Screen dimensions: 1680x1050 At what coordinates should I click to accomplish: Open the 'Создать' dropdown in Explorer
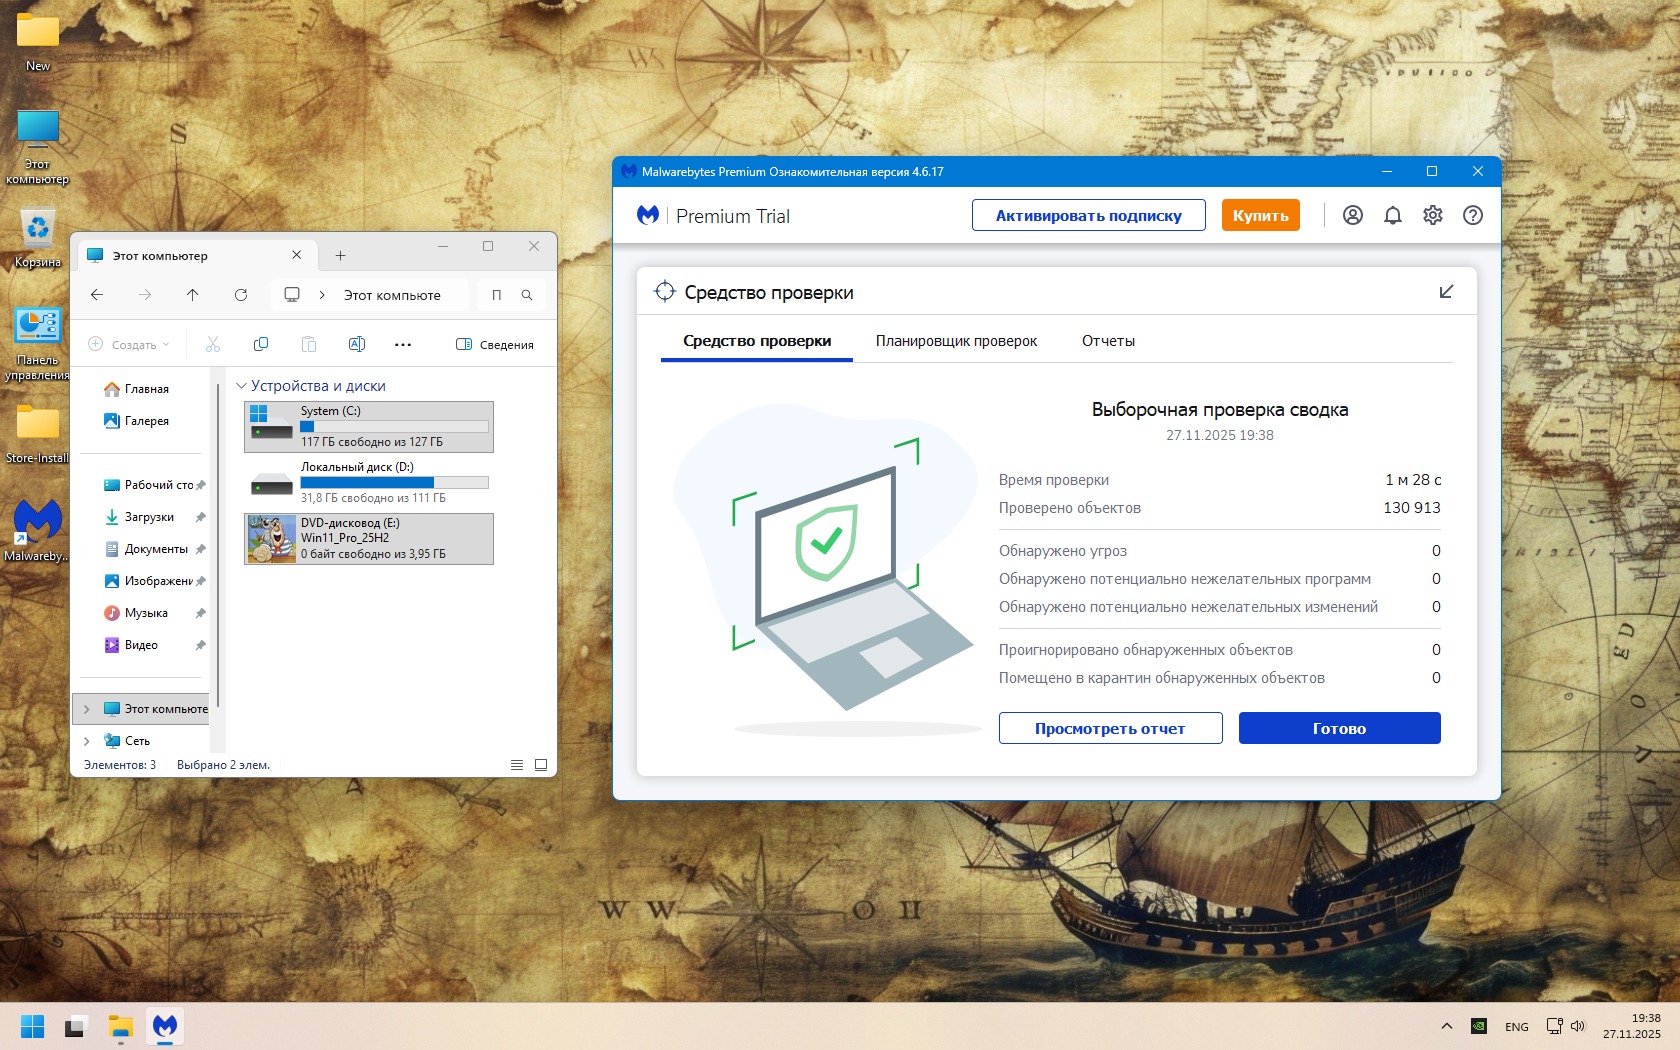[x=129, y=344]
